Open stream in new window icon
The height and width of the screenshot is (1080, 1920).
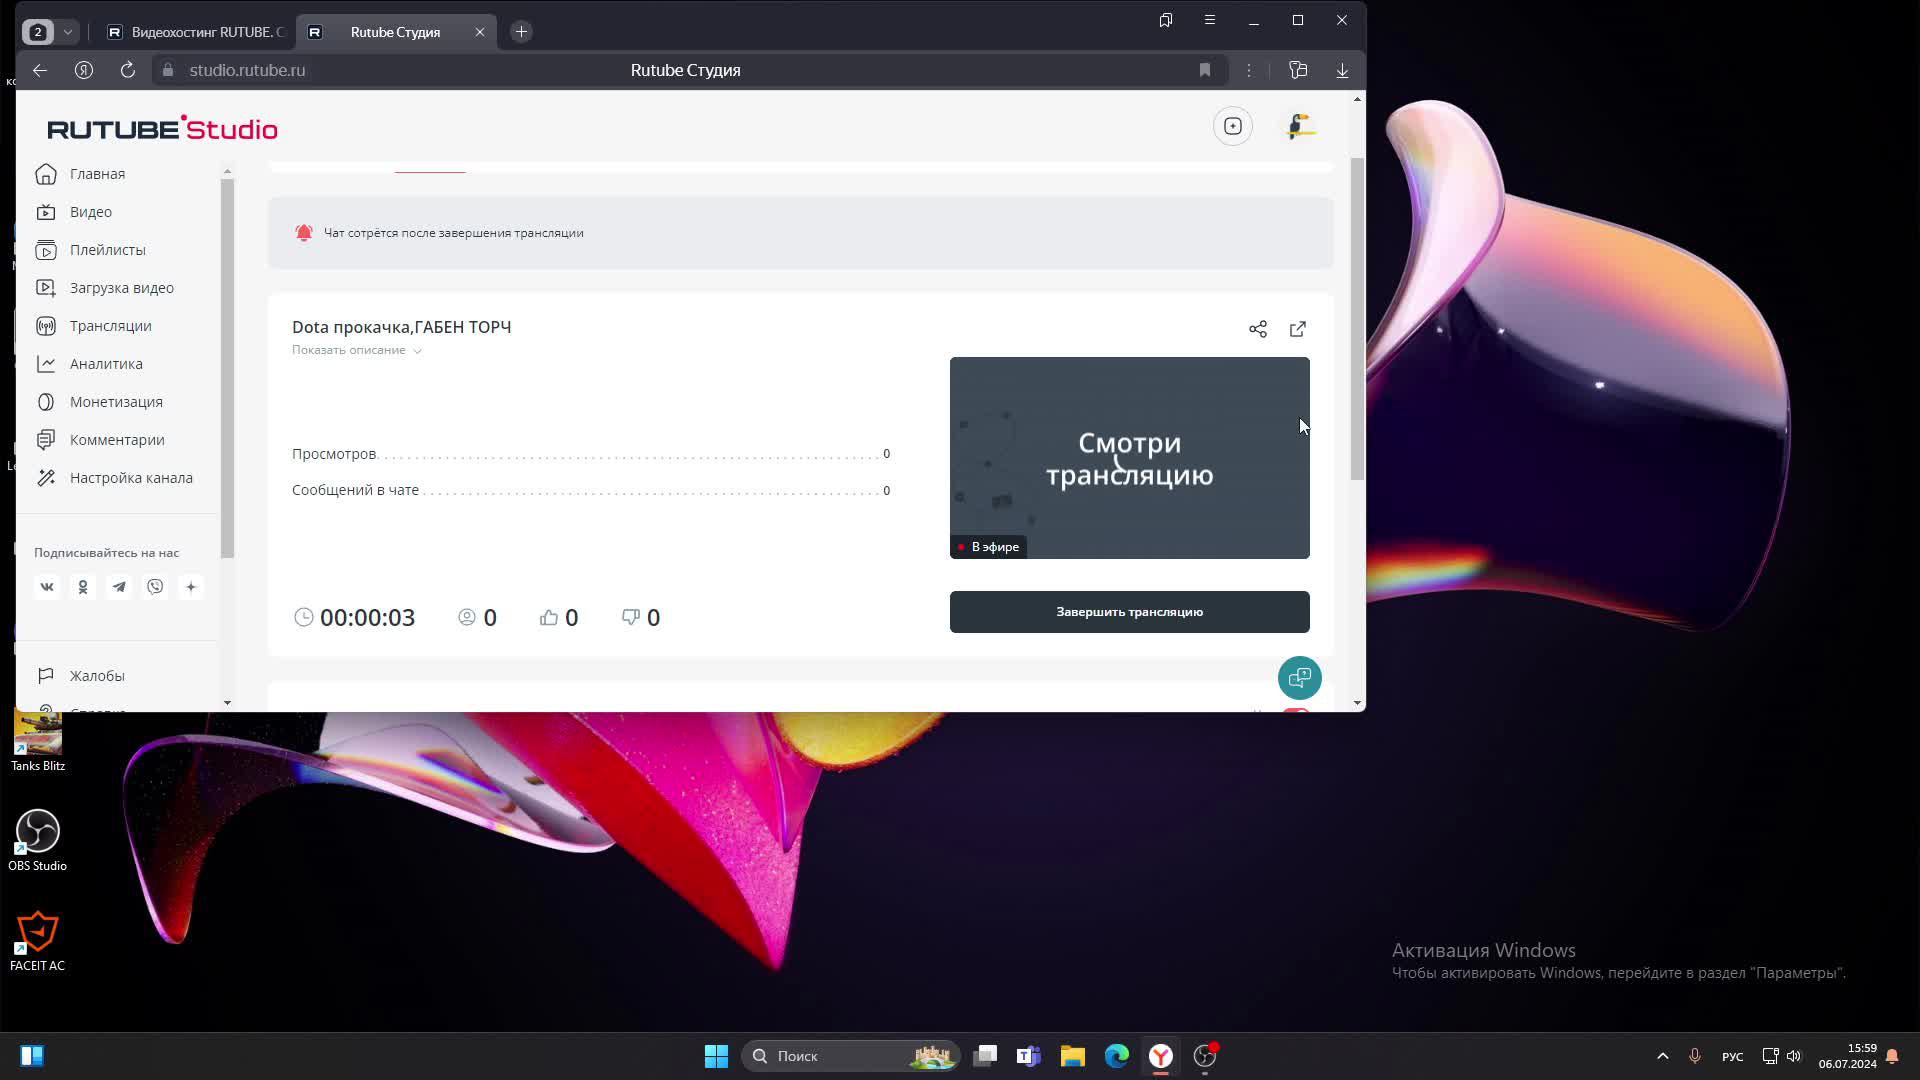[1298, 329]
